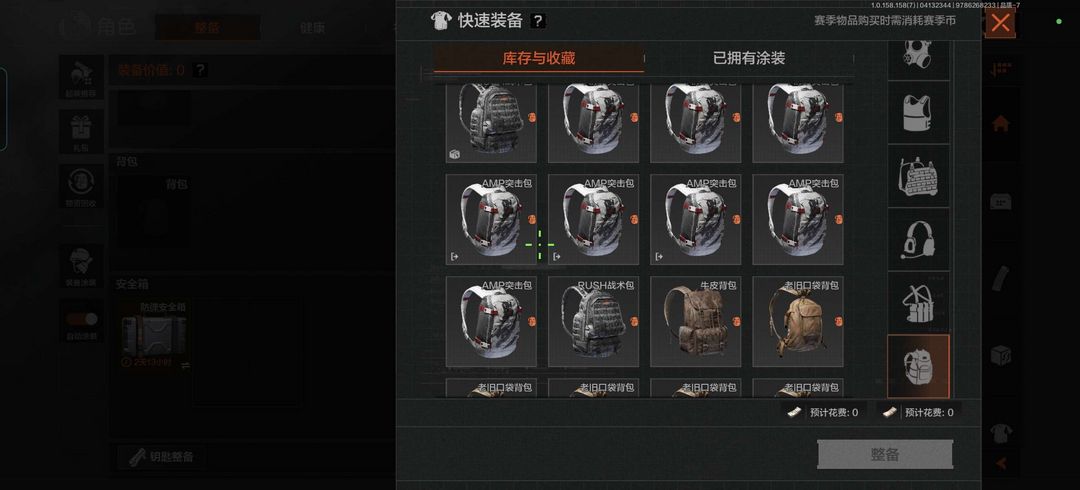Click the swap arrows under 防弹安全箱
The image size is (1080, 490).
[x=185, y=365]
